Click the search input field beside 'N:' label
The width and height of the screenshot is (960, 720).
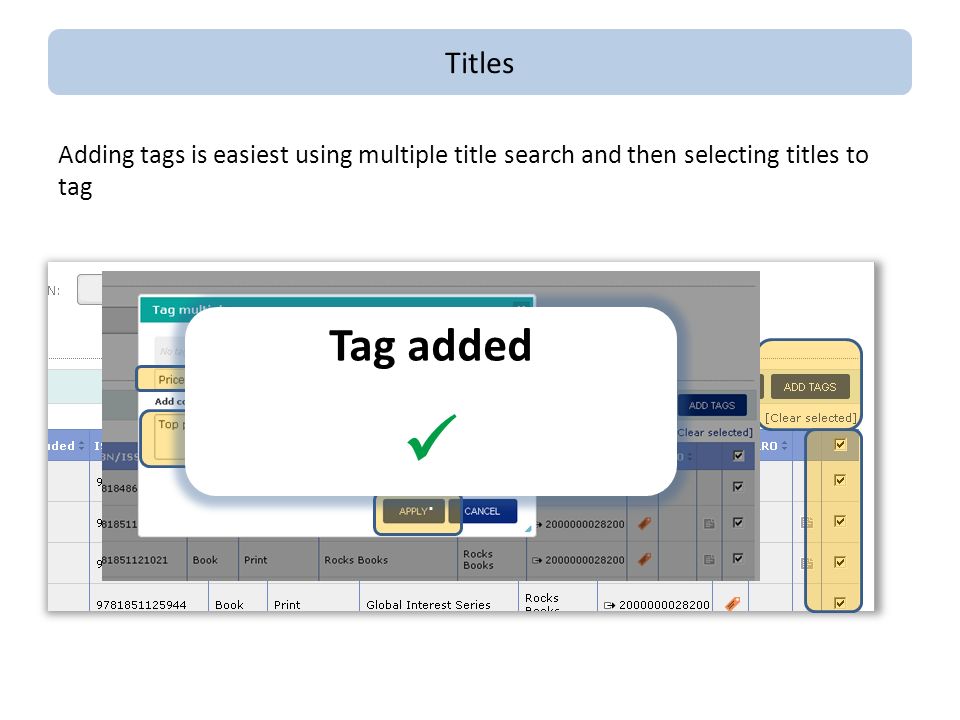[x=89, y=290]
